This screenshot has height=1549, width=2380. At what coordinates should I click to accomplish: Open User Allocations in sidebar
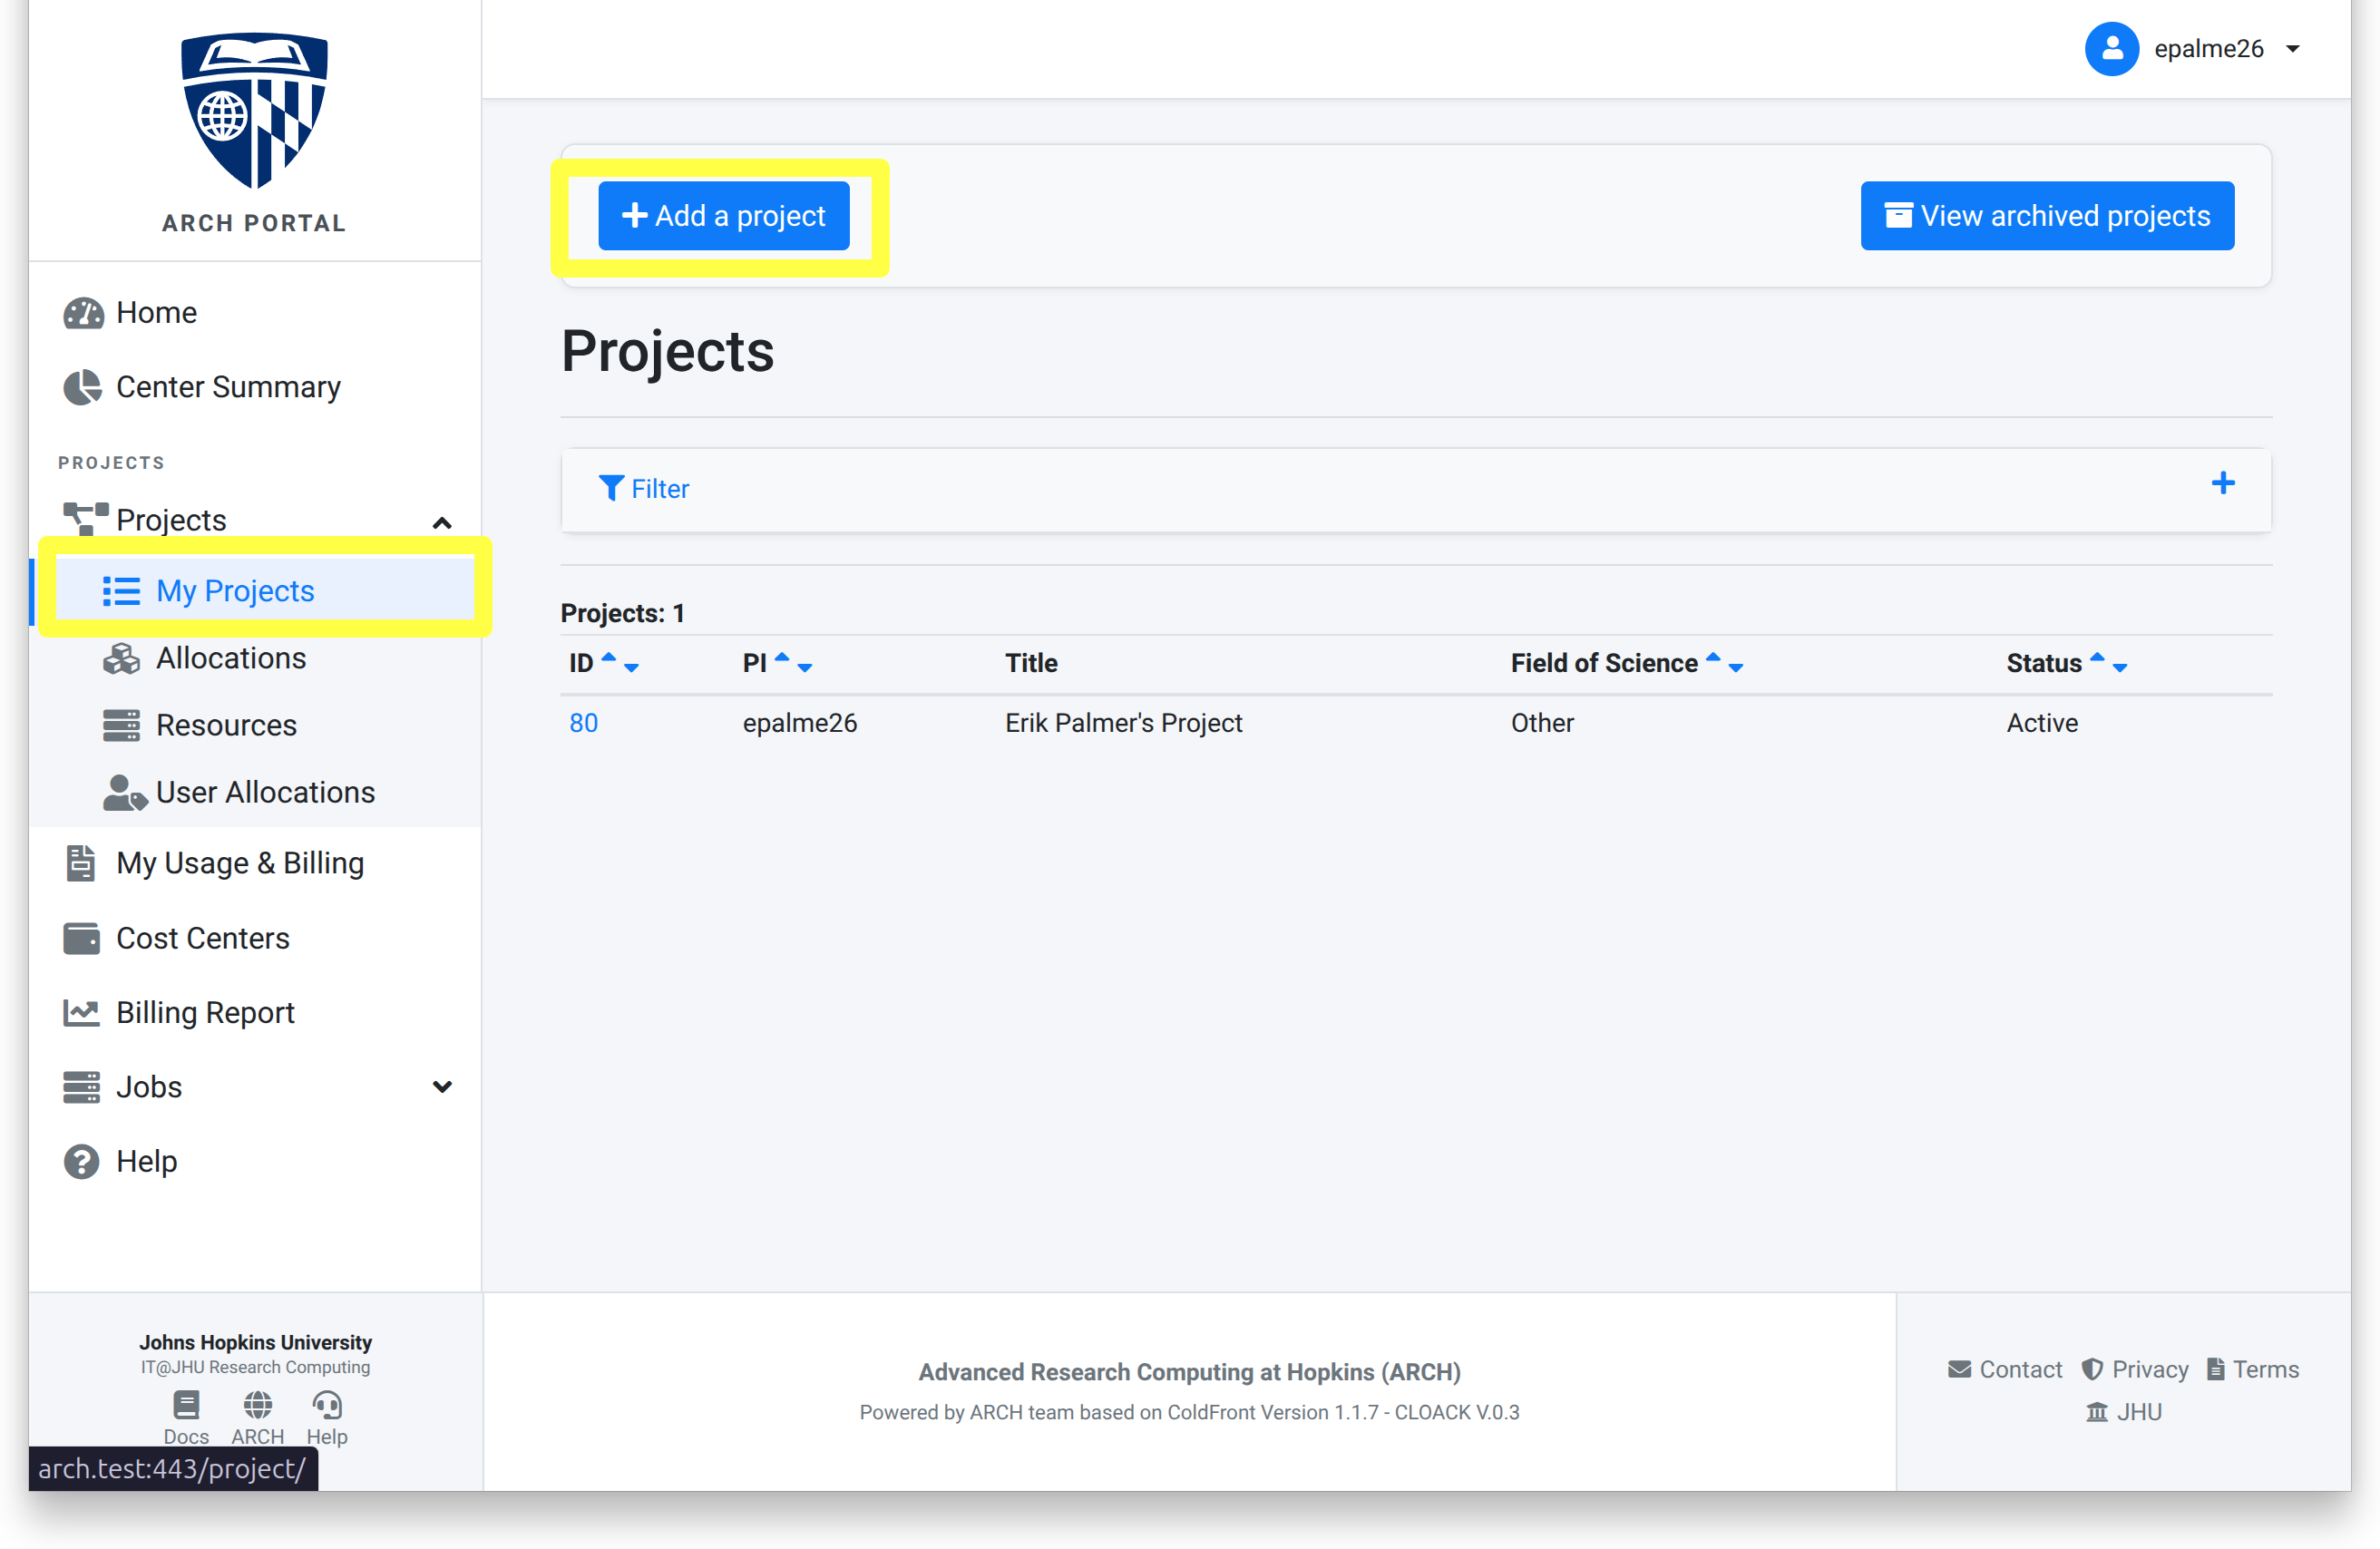point(264,792)
